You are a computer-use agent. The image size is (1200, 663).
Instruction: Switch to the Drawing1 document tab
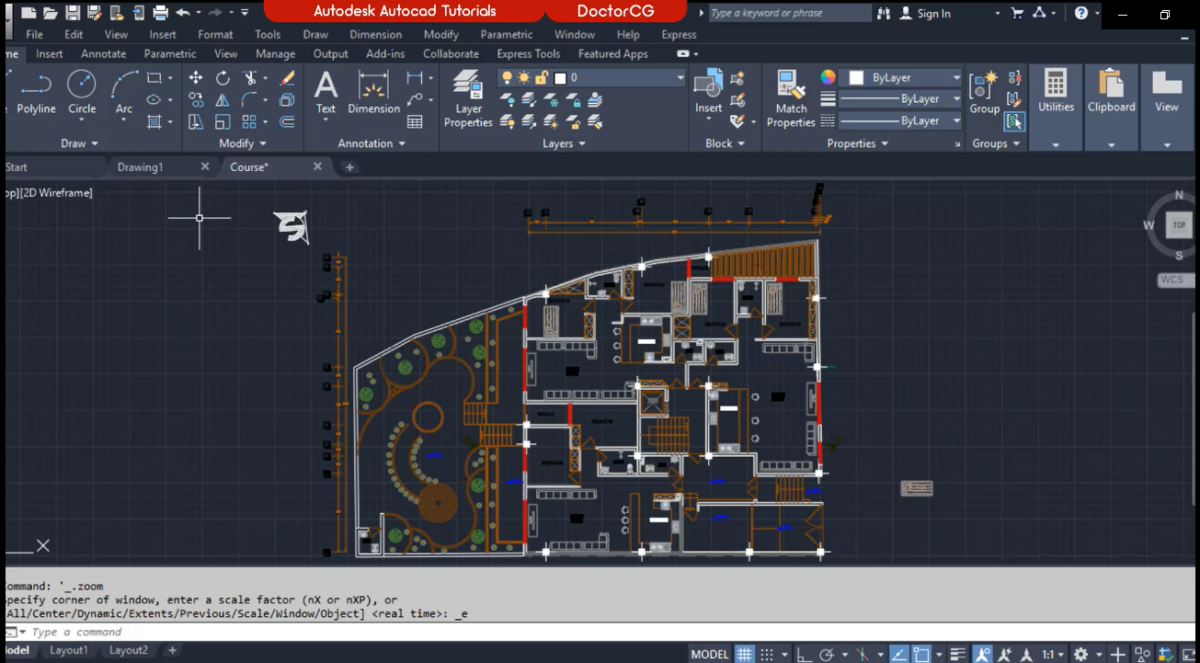coord(140,167)
